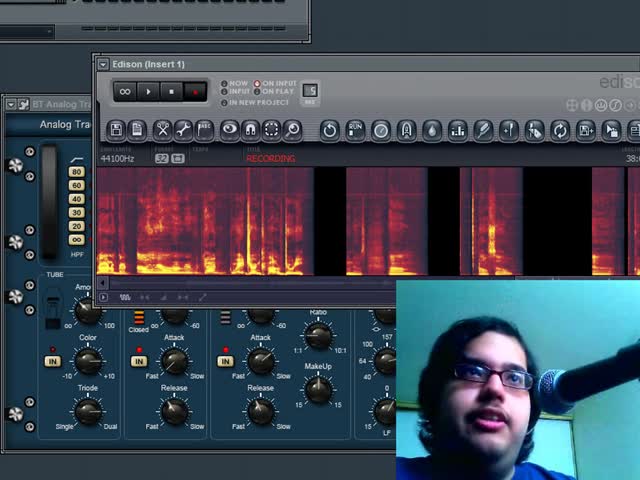
Task: Select the 80 HPF frequency button
Action: [76, 172]
